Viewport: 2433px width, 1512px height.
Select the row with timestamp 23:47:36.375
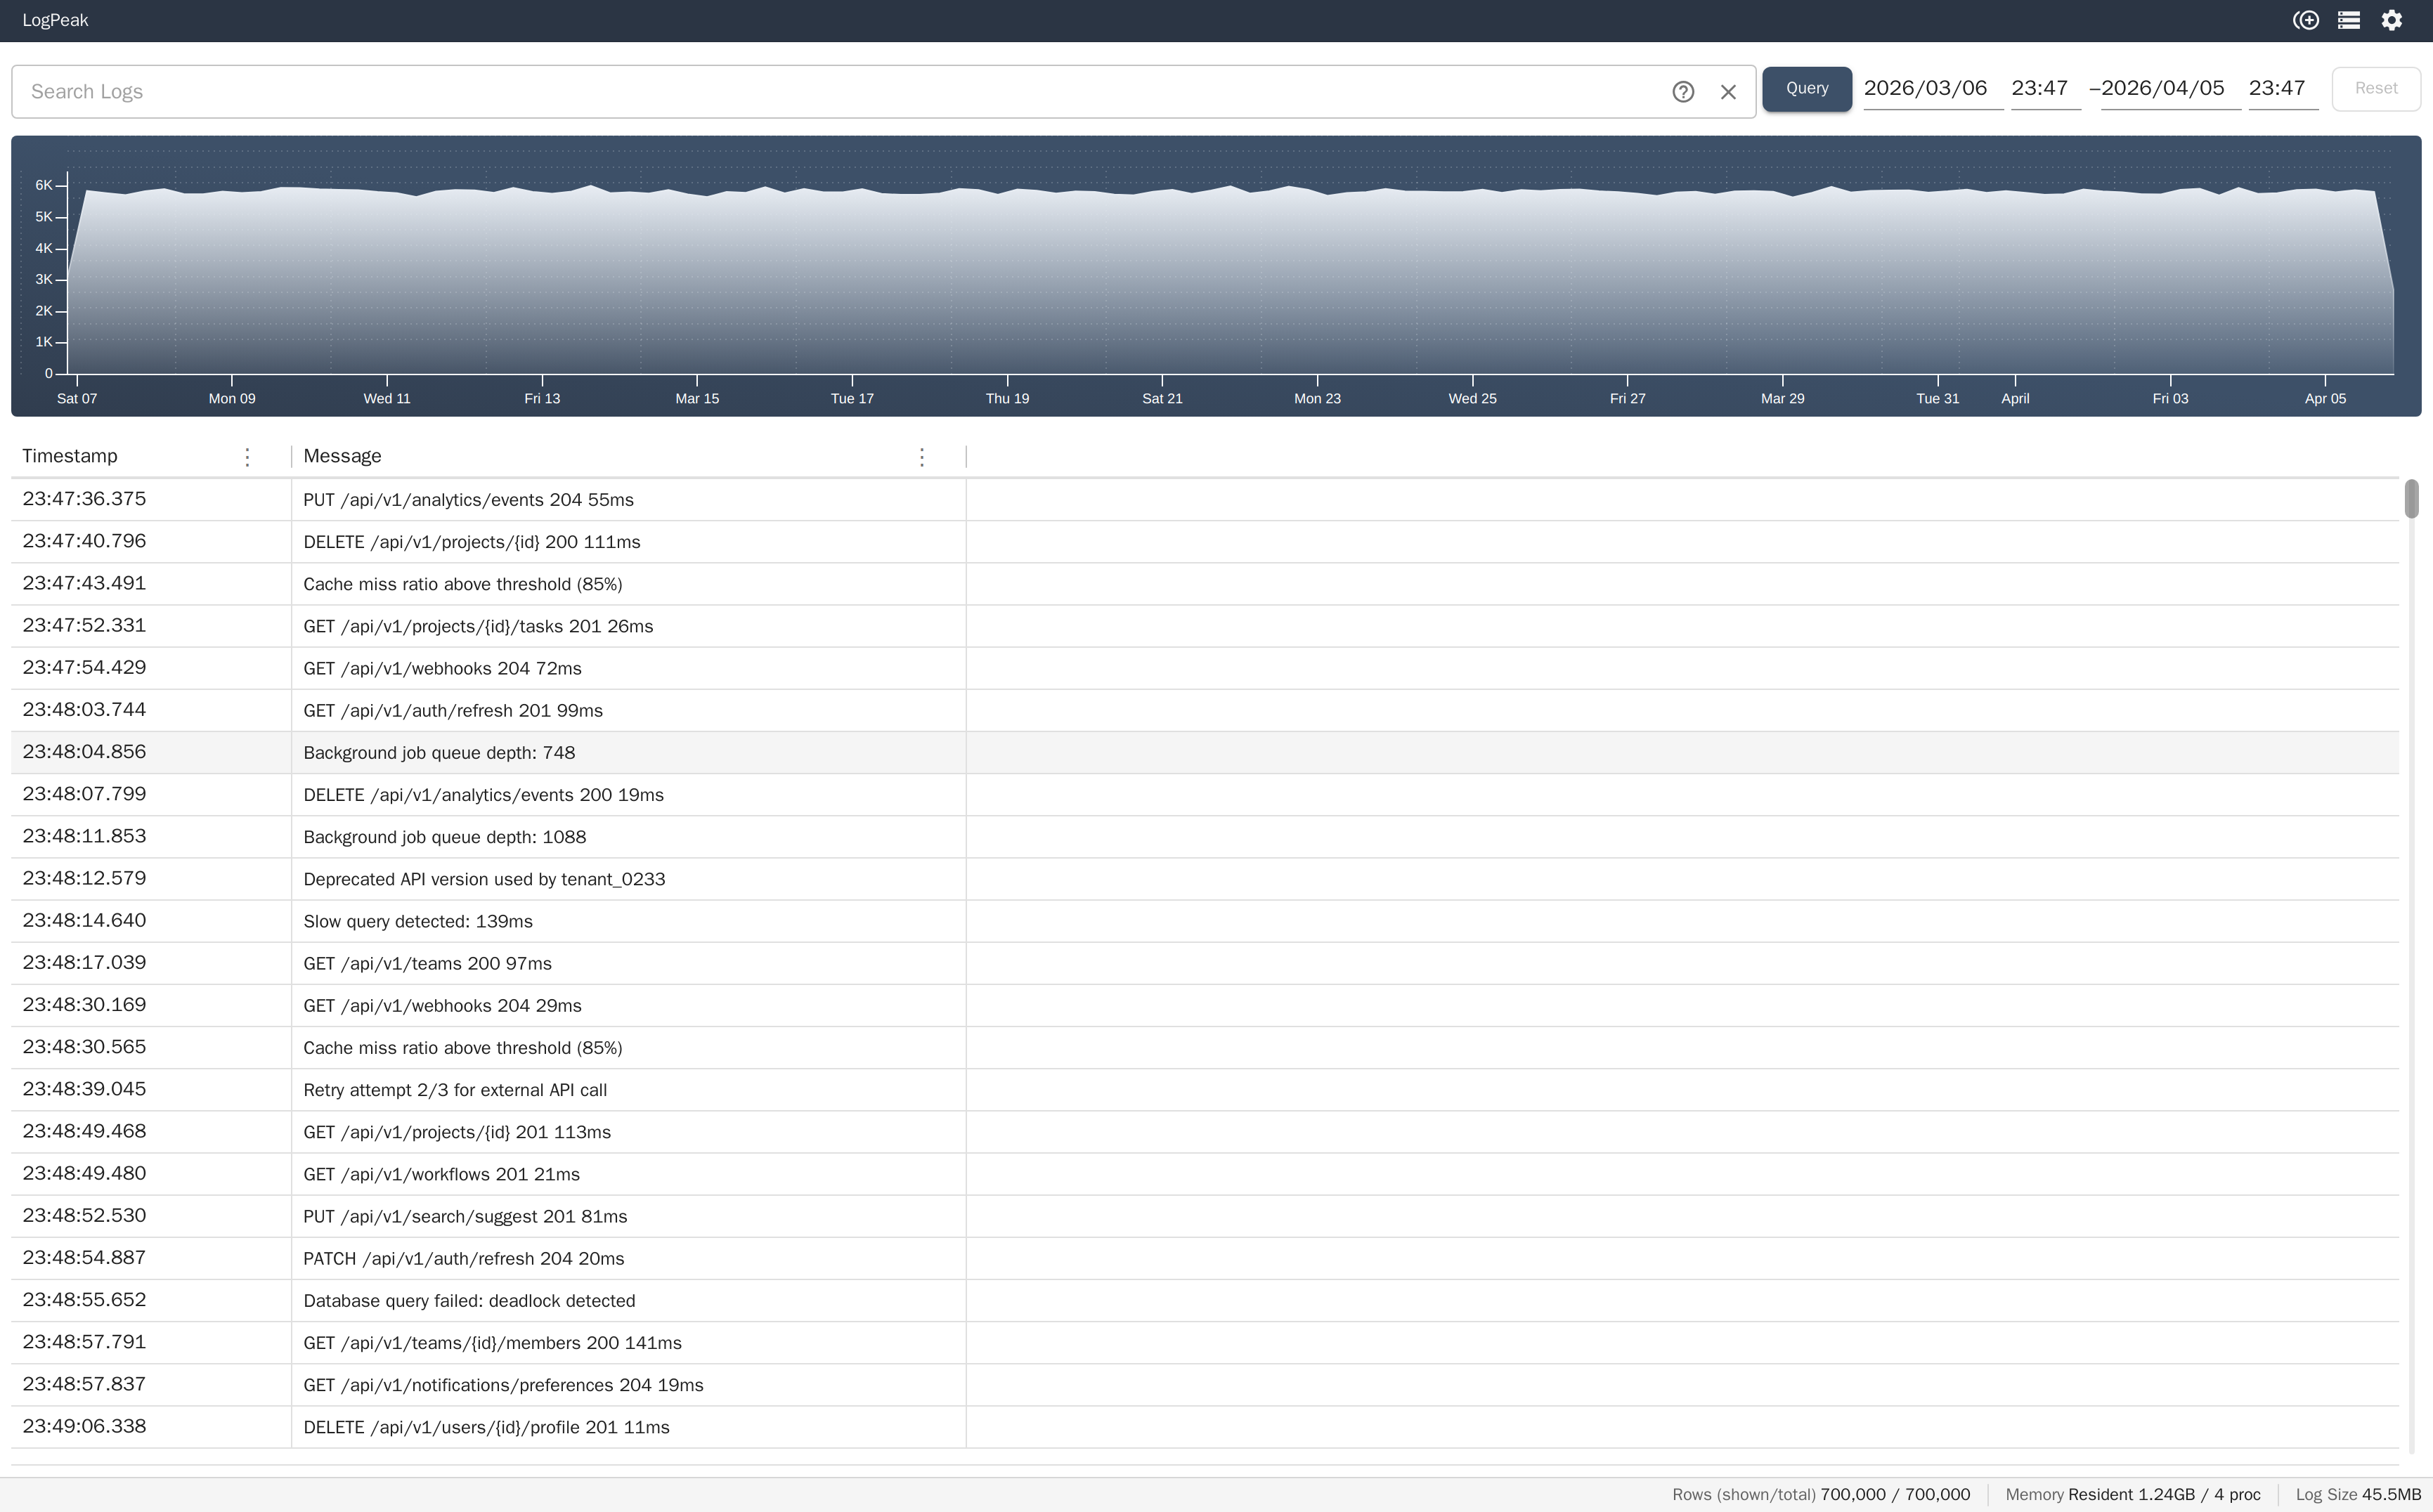pos(1205,500)
